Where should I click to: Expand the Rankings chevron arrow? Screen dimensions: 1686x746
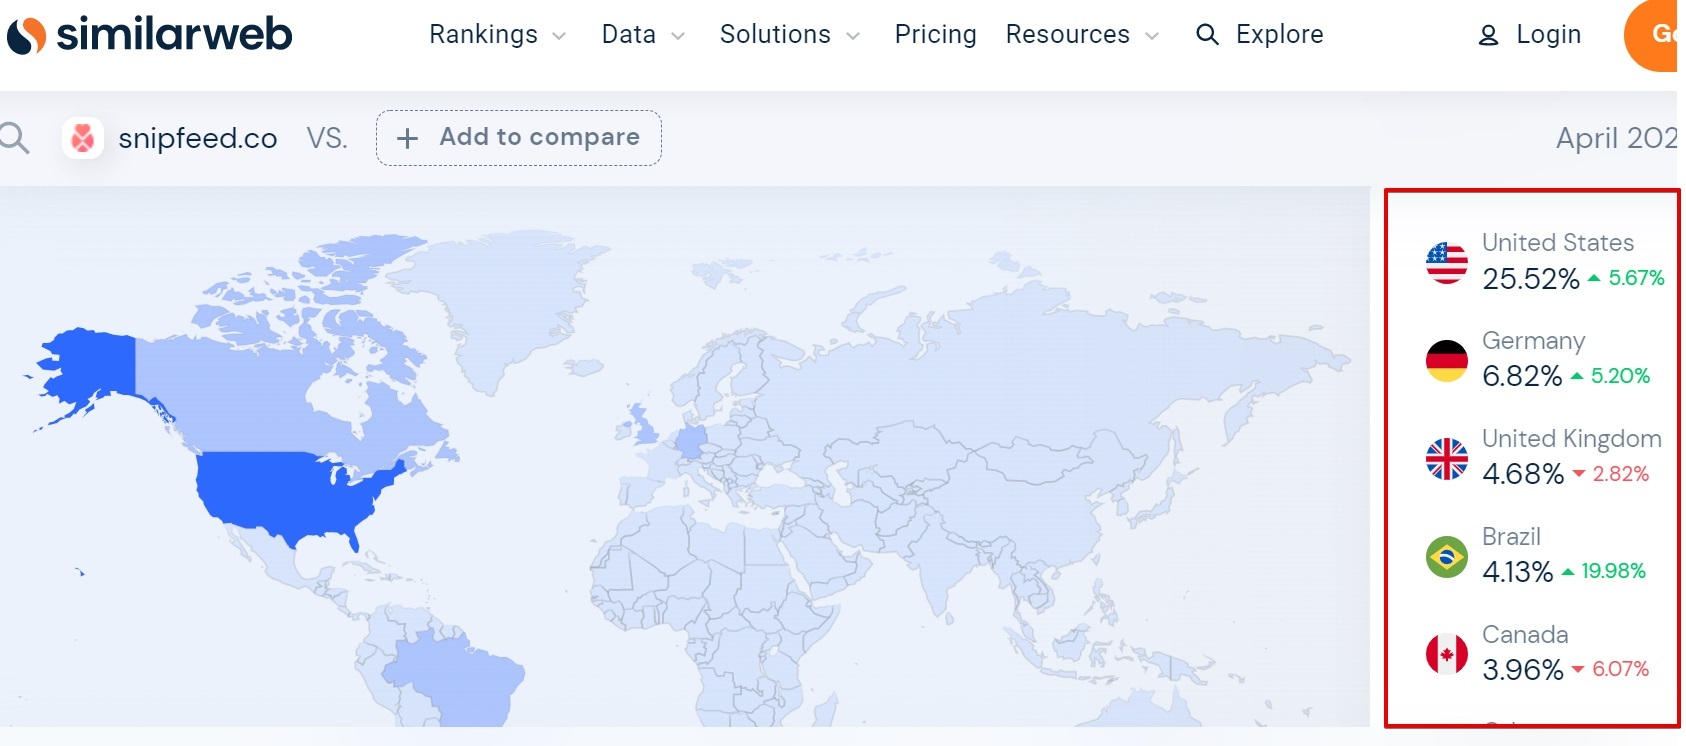559,36
